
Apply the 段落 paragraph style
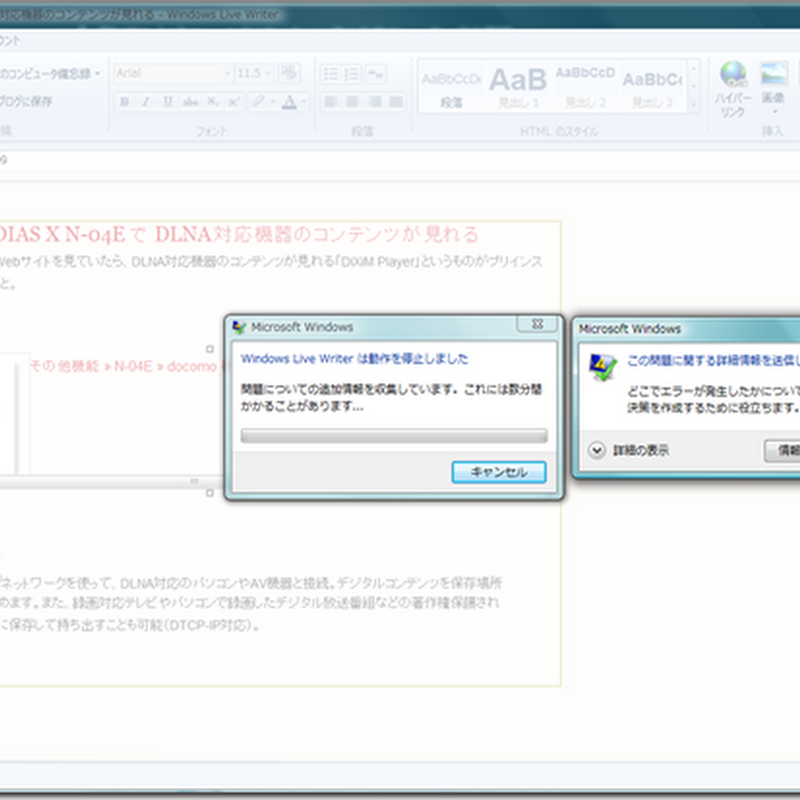[452, 87]
